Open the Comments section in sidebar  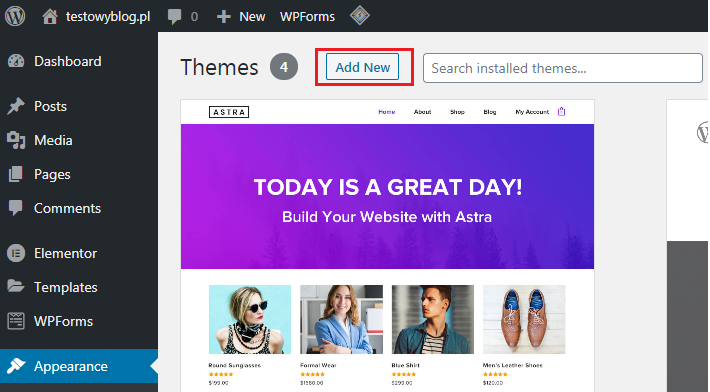tap(67, 208)
